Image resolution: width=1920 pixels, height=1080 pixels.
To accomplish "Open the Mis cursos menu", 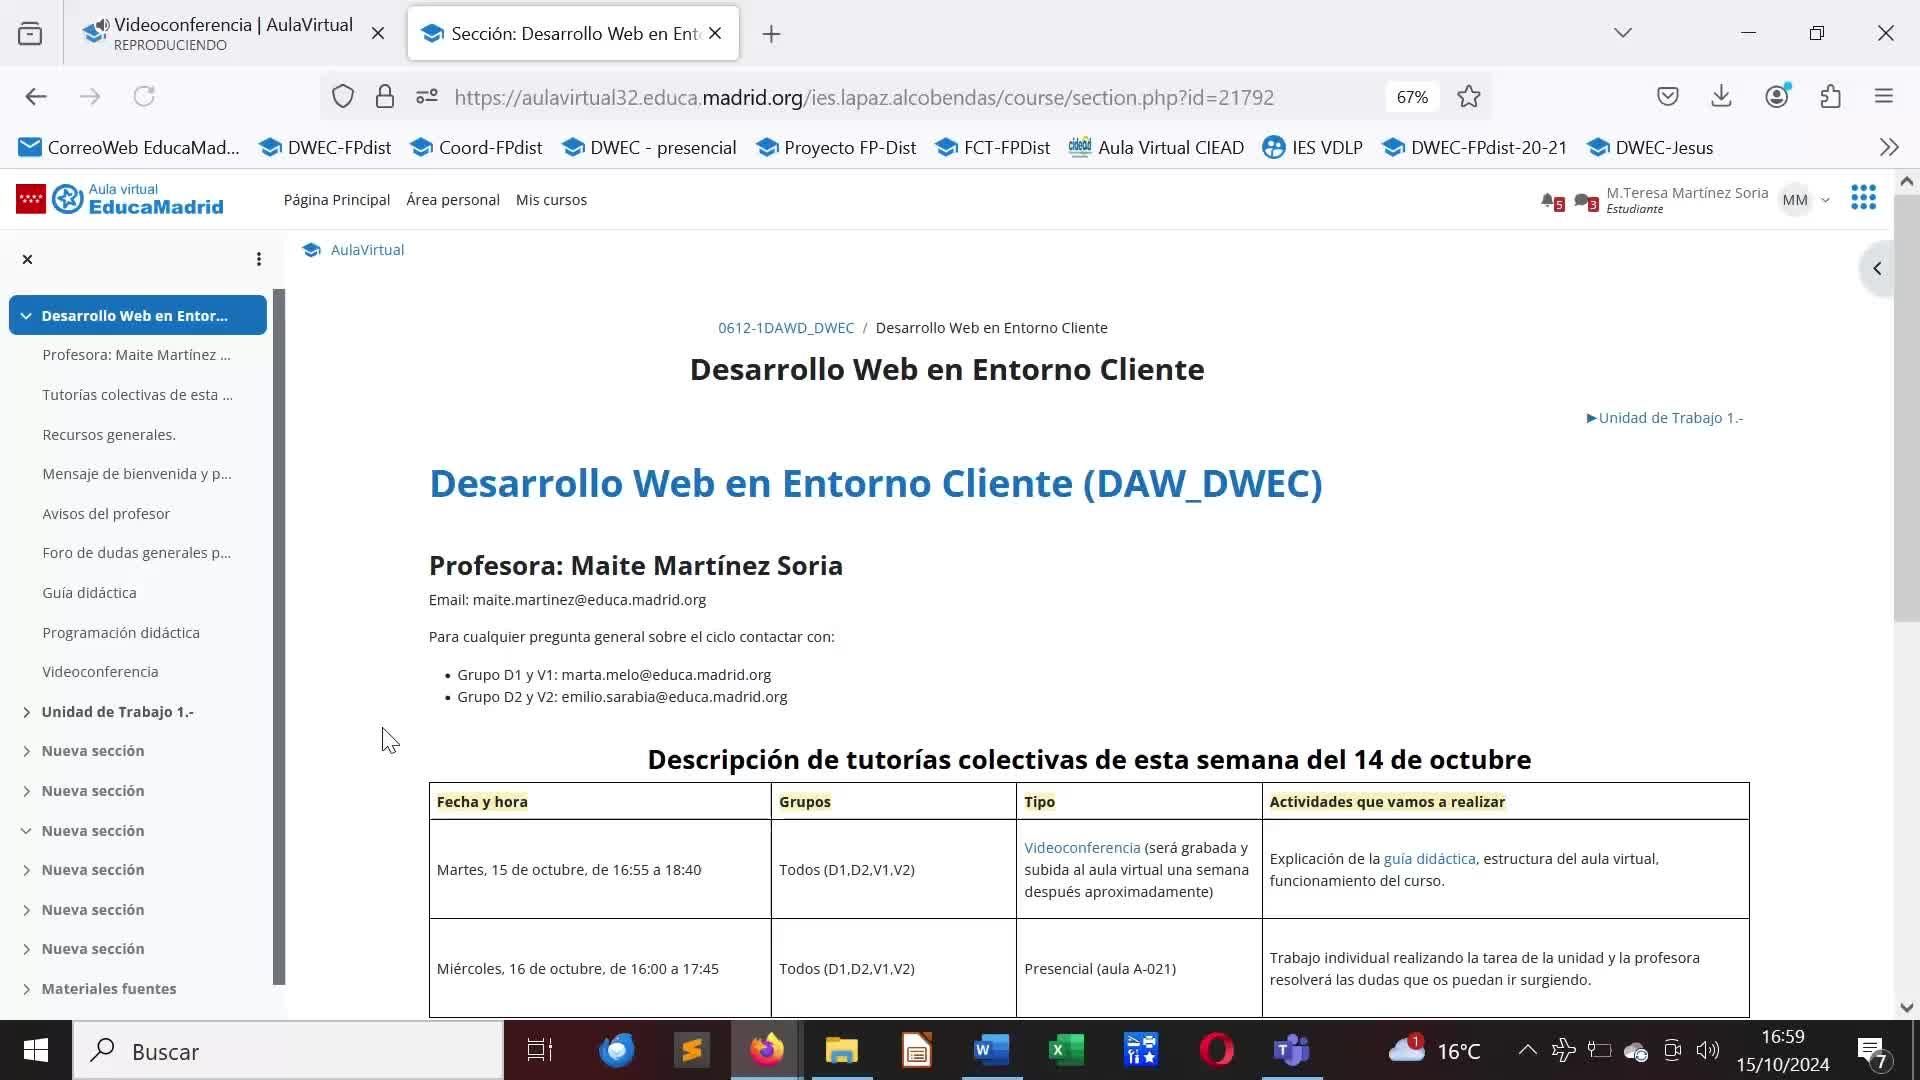I will pyautogui.click(x=551, y=200).
